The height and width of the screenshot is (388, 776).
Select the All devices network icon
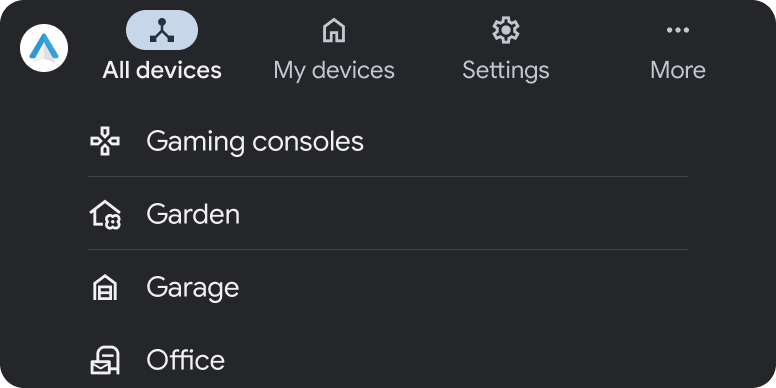[x=162, y=30]
